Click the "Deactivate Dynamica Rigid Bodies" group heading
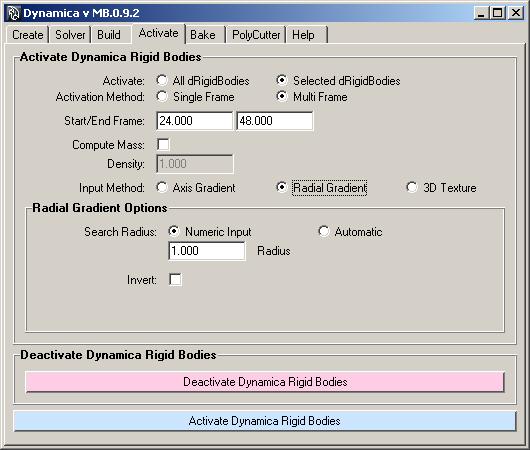530x450 pixels. [x=118, y=355]
